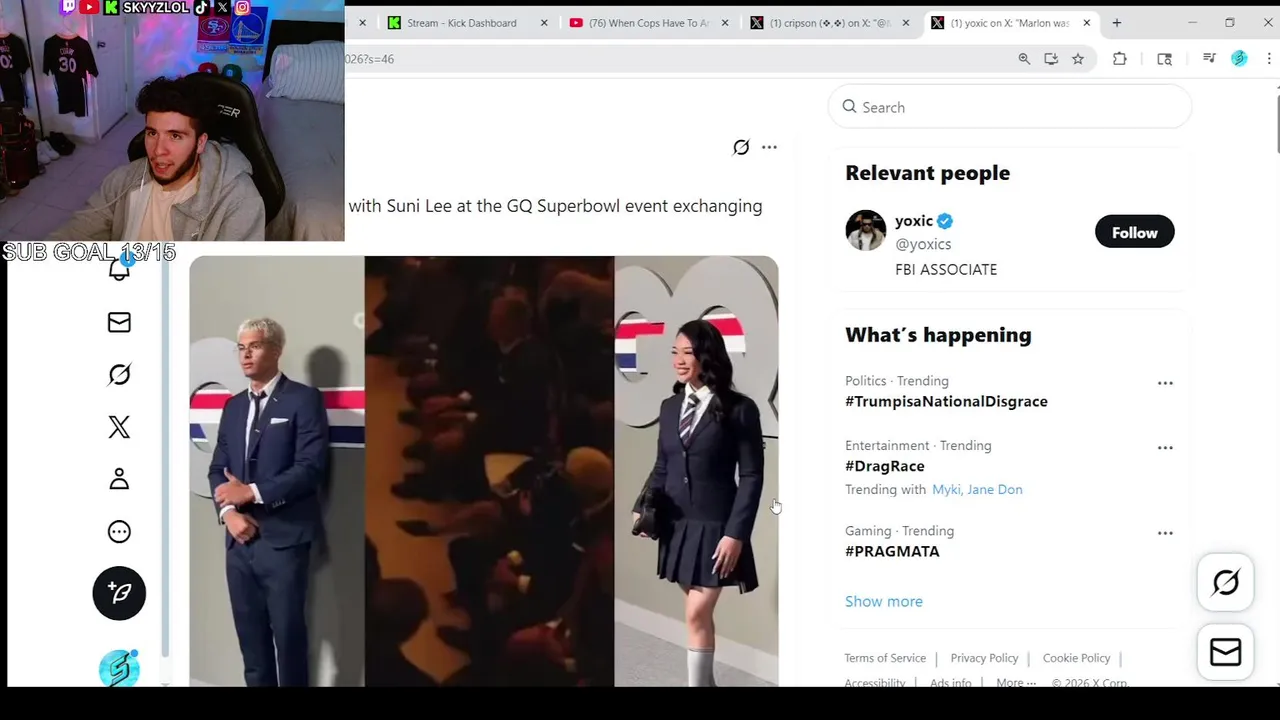Open the More circle icon in the sidebar
Image resolution: width=1280 pixels, height=720 pixels.
pyautogui.click(x=119, y=532)
